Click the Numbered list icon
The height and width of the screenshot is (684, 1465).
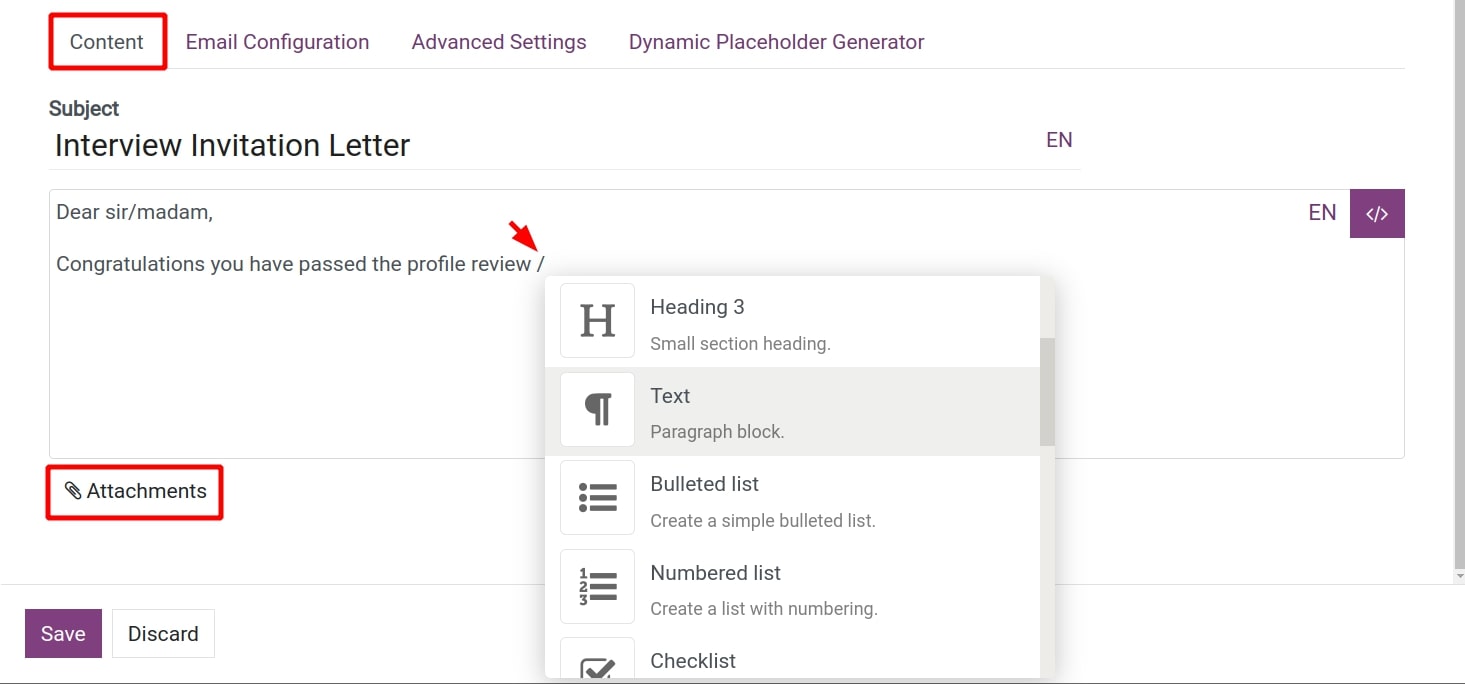(x=597, y=586)
